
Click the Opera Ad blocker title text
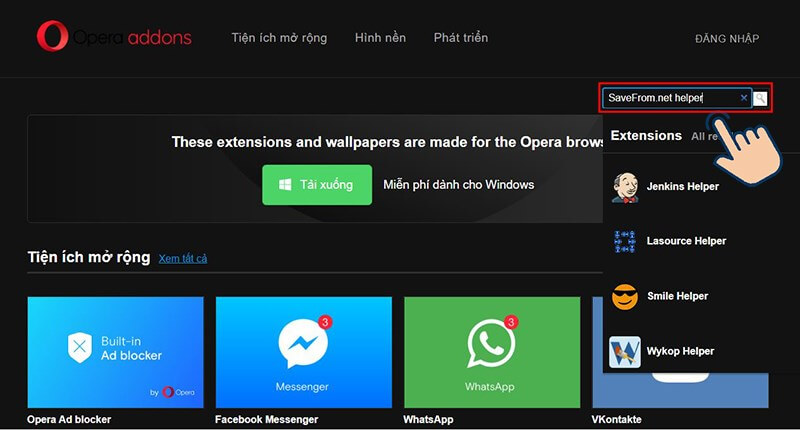pos(69,419)
